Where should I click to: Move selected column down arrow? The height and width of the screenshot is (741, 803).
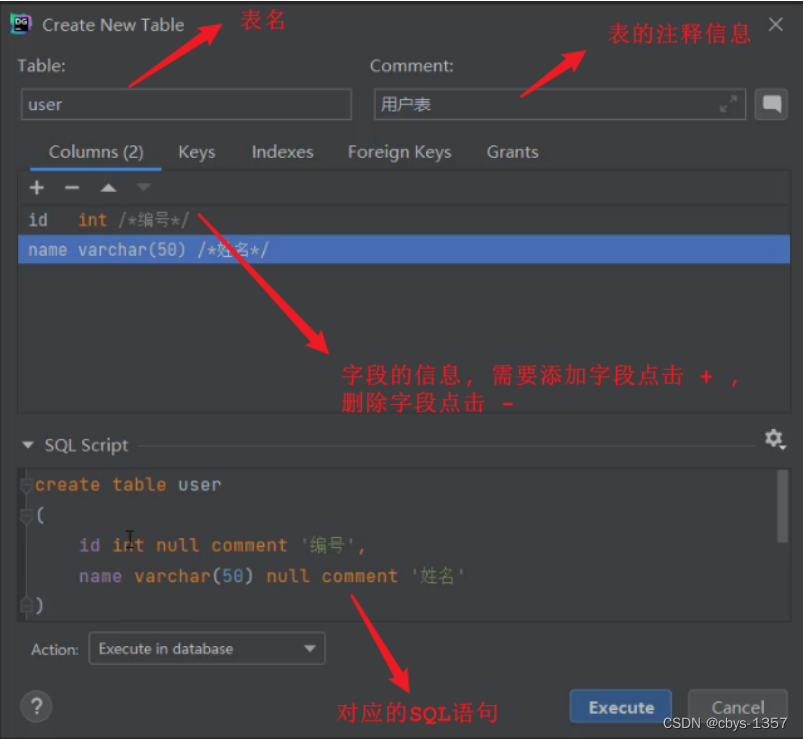point(144,187)
